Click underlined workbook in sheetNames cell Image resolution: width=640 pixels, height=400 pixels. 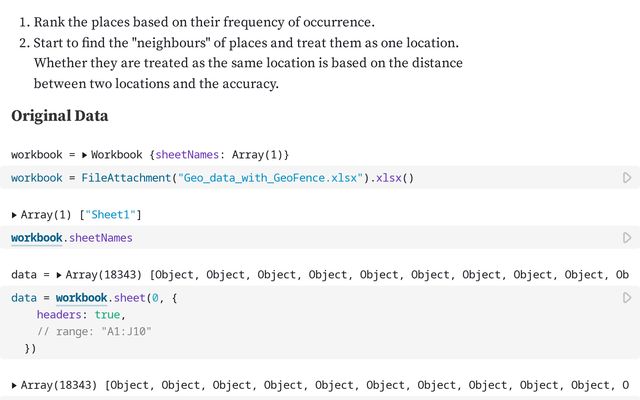tap(37, 238)
